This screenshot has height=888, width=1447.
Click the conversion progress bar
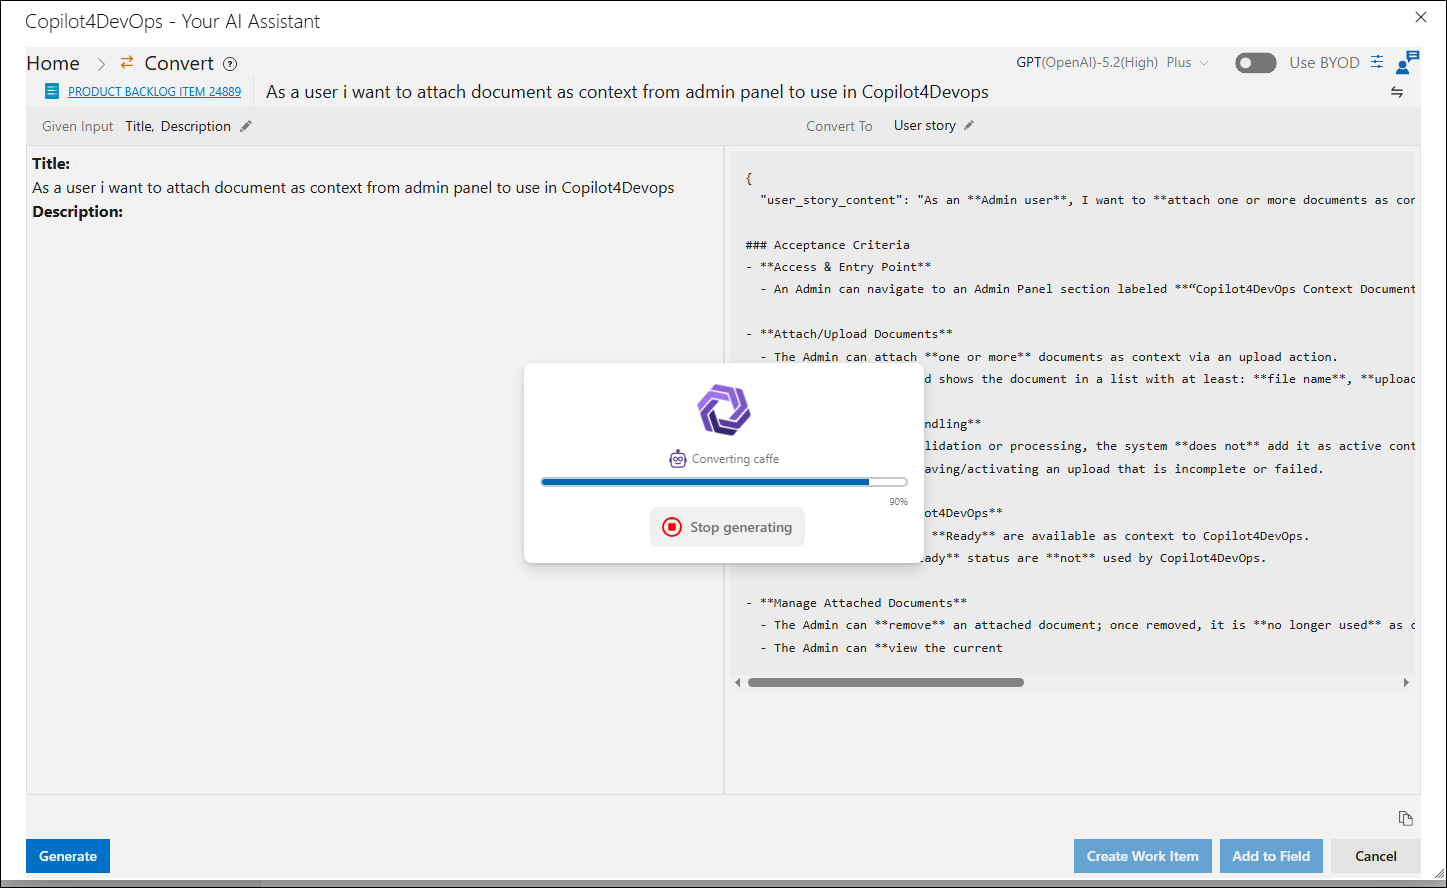pos(724,482)
